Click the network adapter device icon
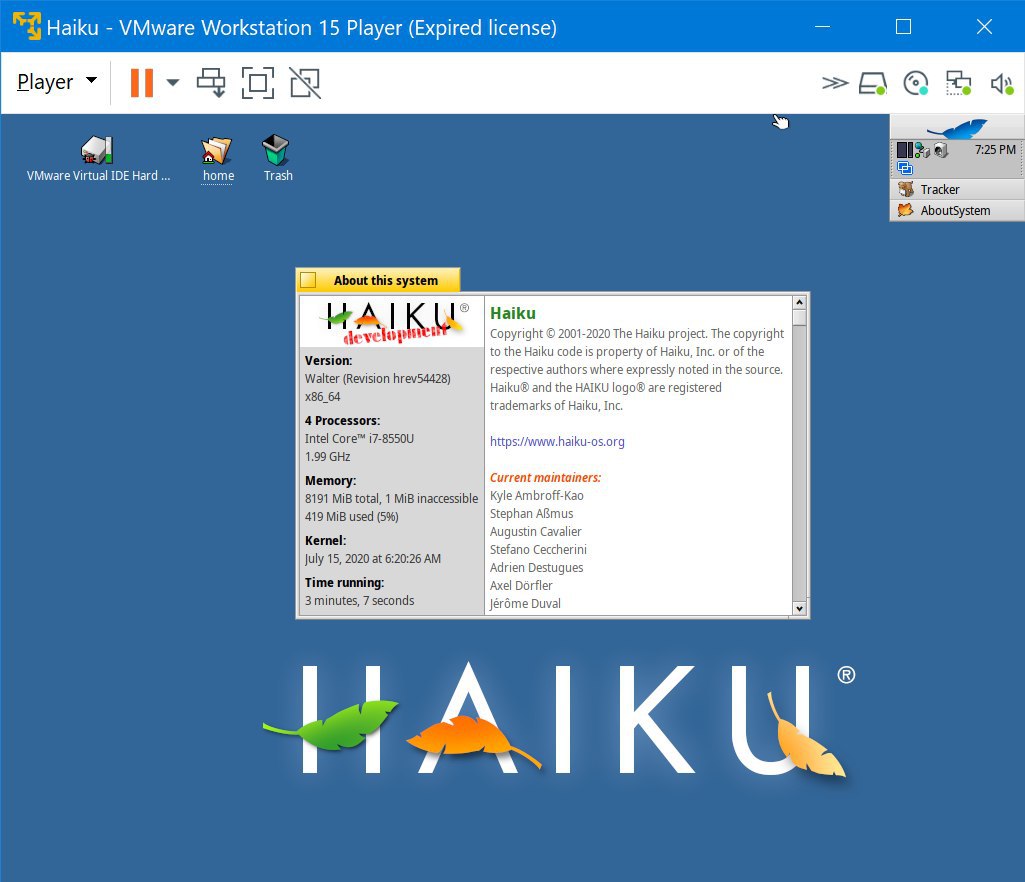1025x882 pixels. click(x=958, y=83)
